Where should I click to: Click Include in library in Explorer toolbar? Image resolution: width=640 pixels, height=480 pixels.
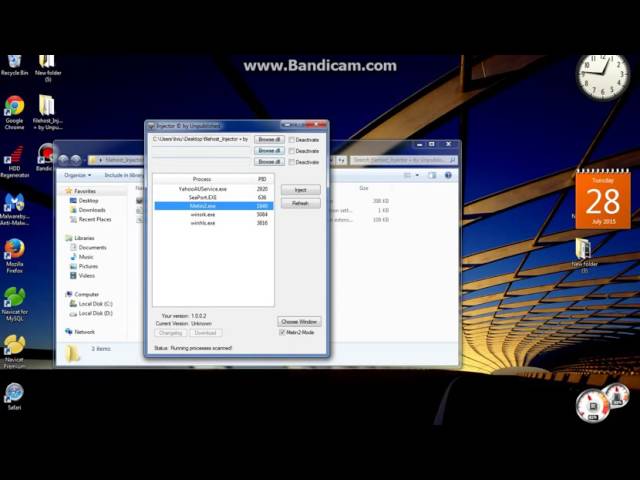(124, 175)
